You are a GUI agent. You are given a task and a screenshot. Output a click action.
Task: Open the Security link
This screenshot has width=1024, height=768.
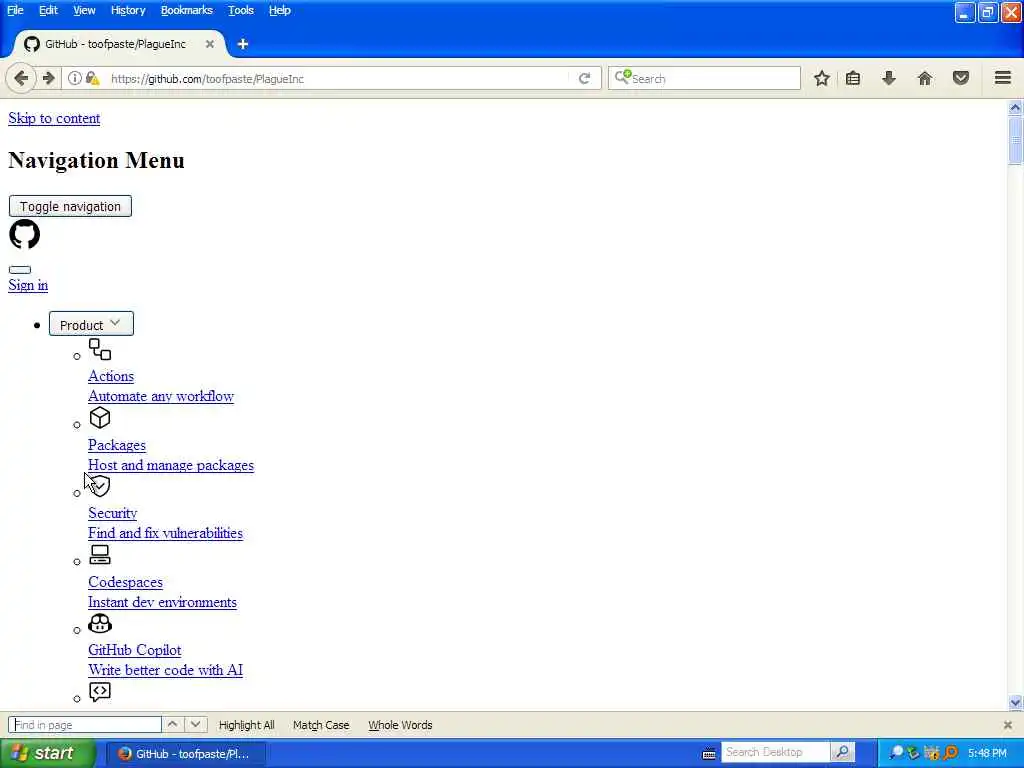pyautogui.click(x=112, y=513)
